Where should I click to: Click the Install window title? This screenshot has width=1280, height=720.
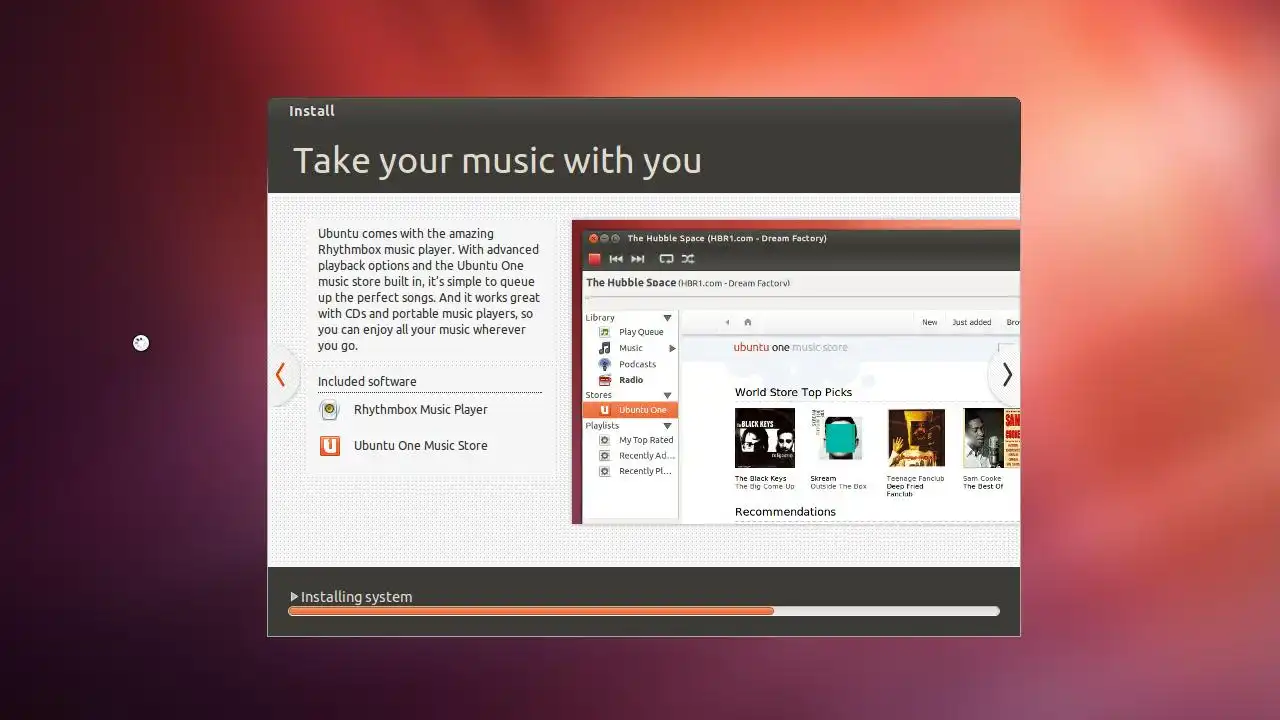tap(312, 111)
